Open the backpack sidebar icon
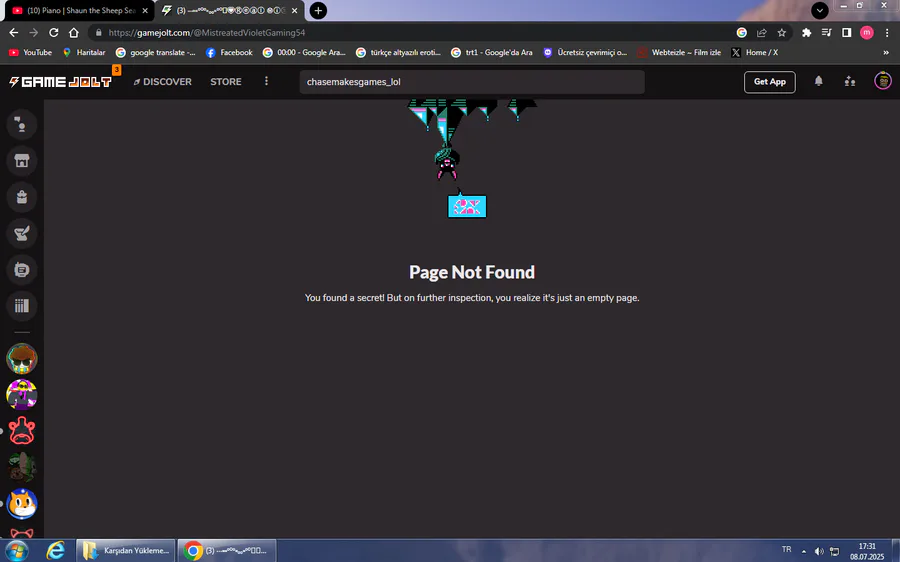900x562 pixels. coord(22,197)
